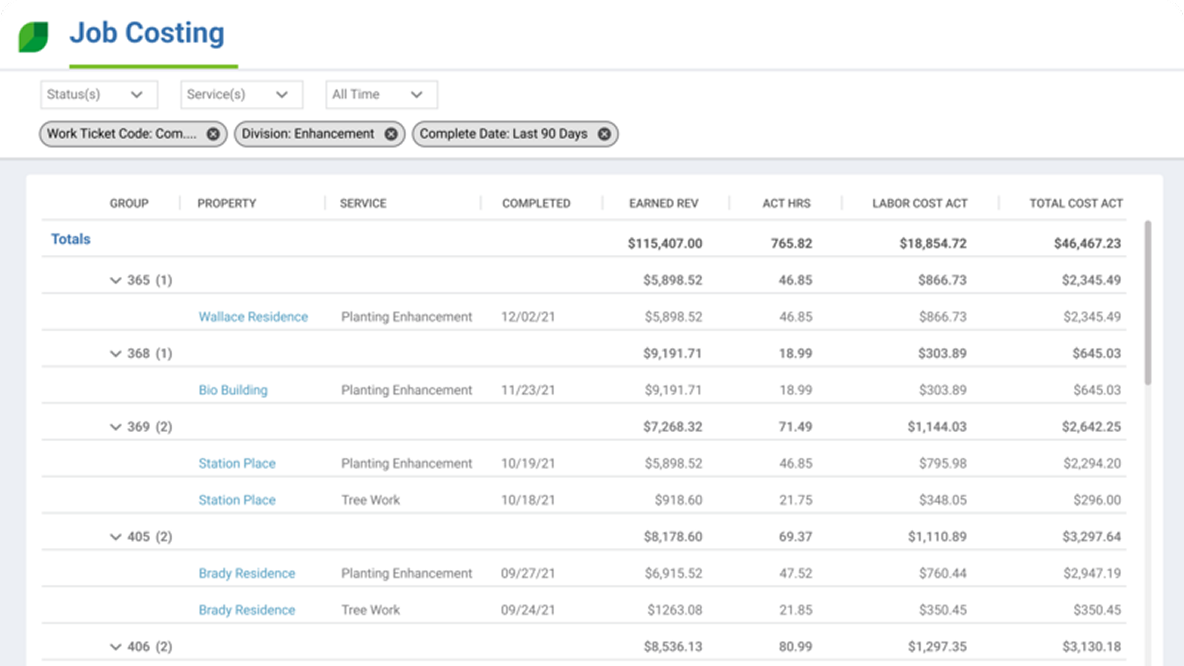Open the All Time date range dropdown
This screenshot has height=666, width=1184.
(x=381, y=95)
